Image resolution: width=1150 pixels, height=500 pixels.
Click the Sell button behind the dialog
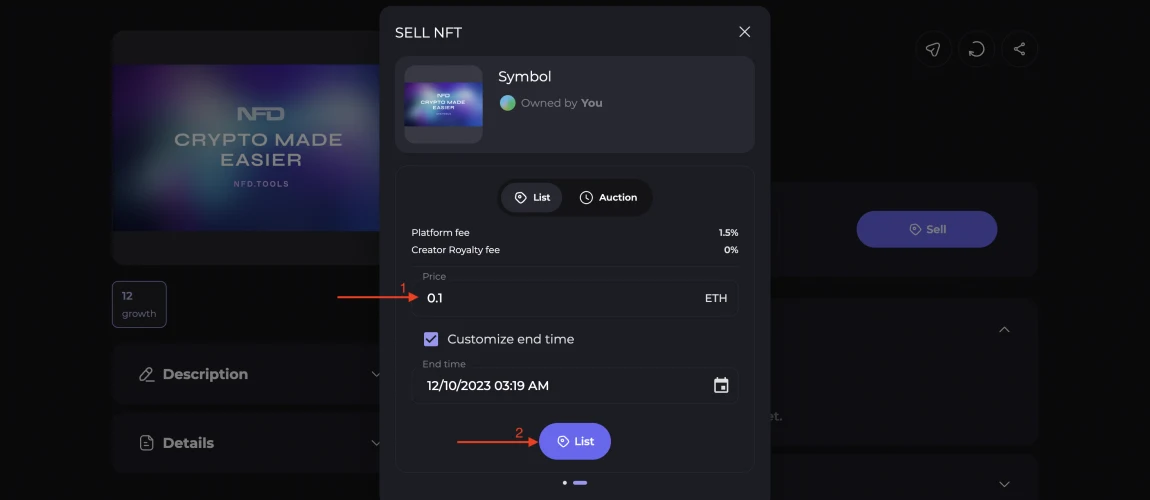click(x=927, y=229)
